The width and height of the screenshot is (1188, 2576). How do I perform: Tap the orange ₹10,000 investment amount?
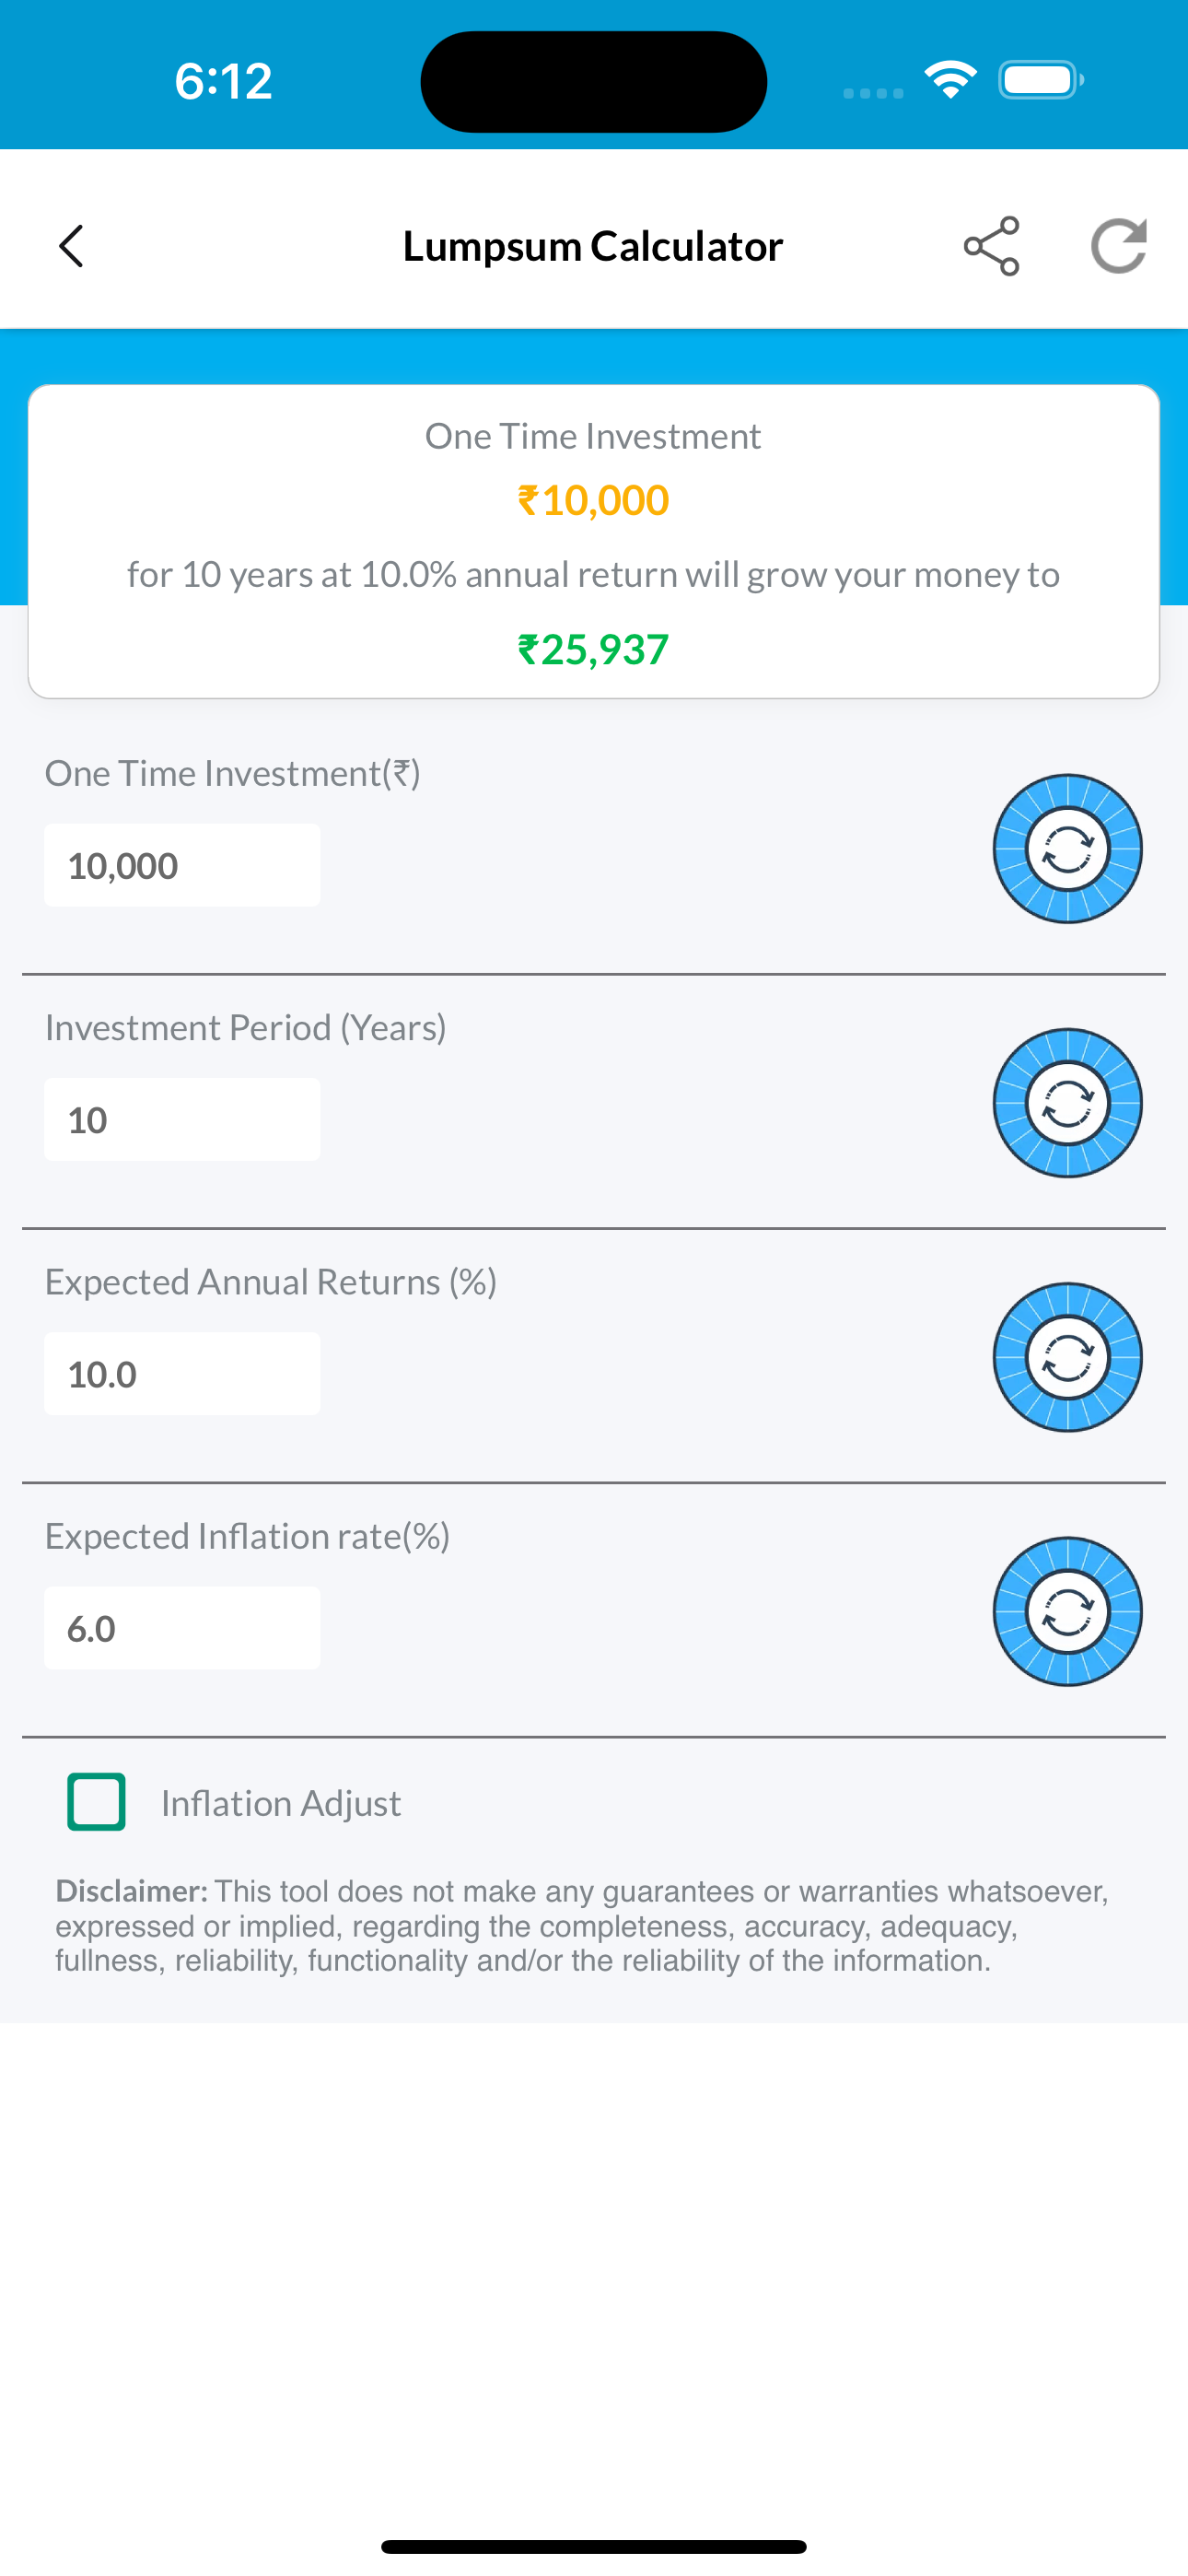593,500
